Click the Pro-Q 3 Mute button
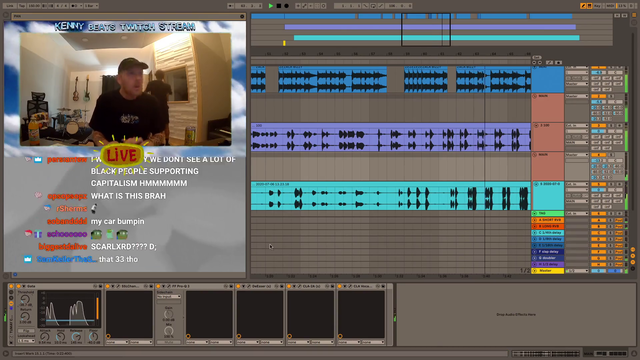Image resolution: width=640 pixels, height=360 pixels. [x=169, y=342]
